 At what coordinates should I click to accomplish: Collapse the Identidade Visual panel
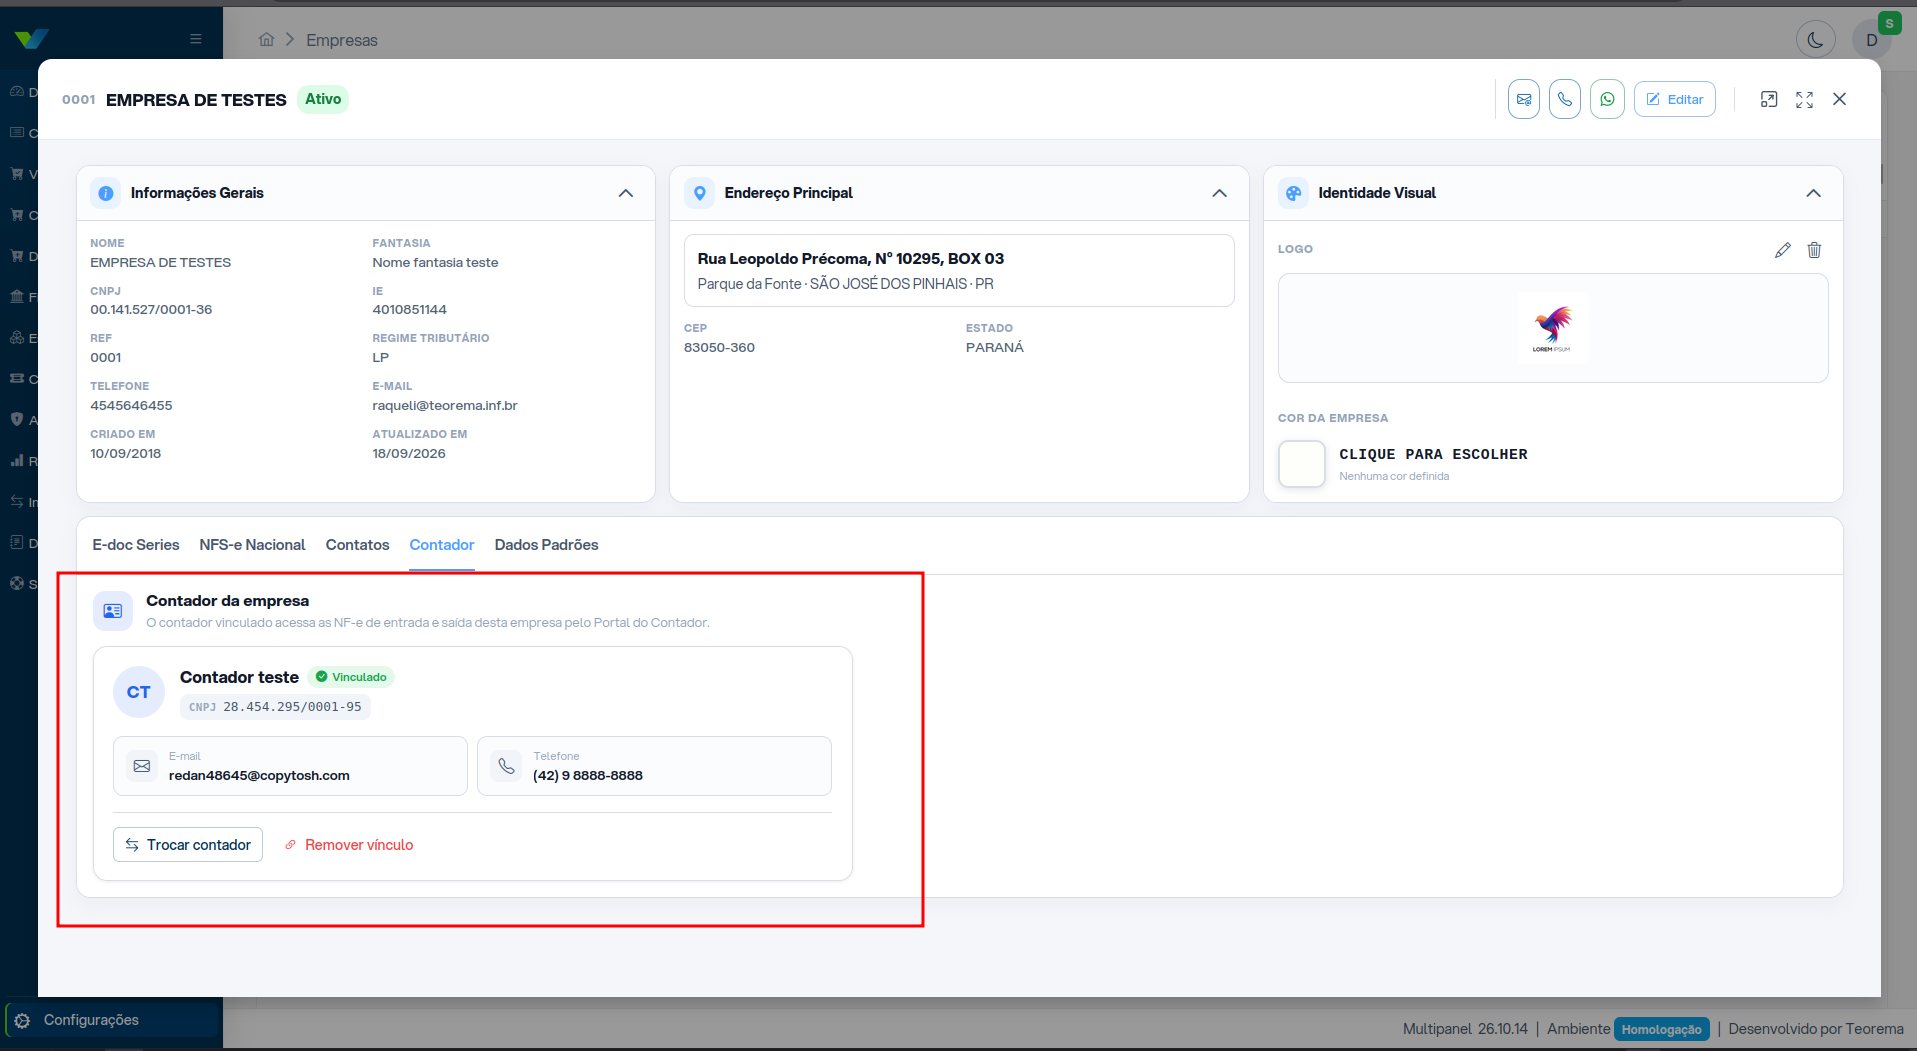coord(1813,193)
